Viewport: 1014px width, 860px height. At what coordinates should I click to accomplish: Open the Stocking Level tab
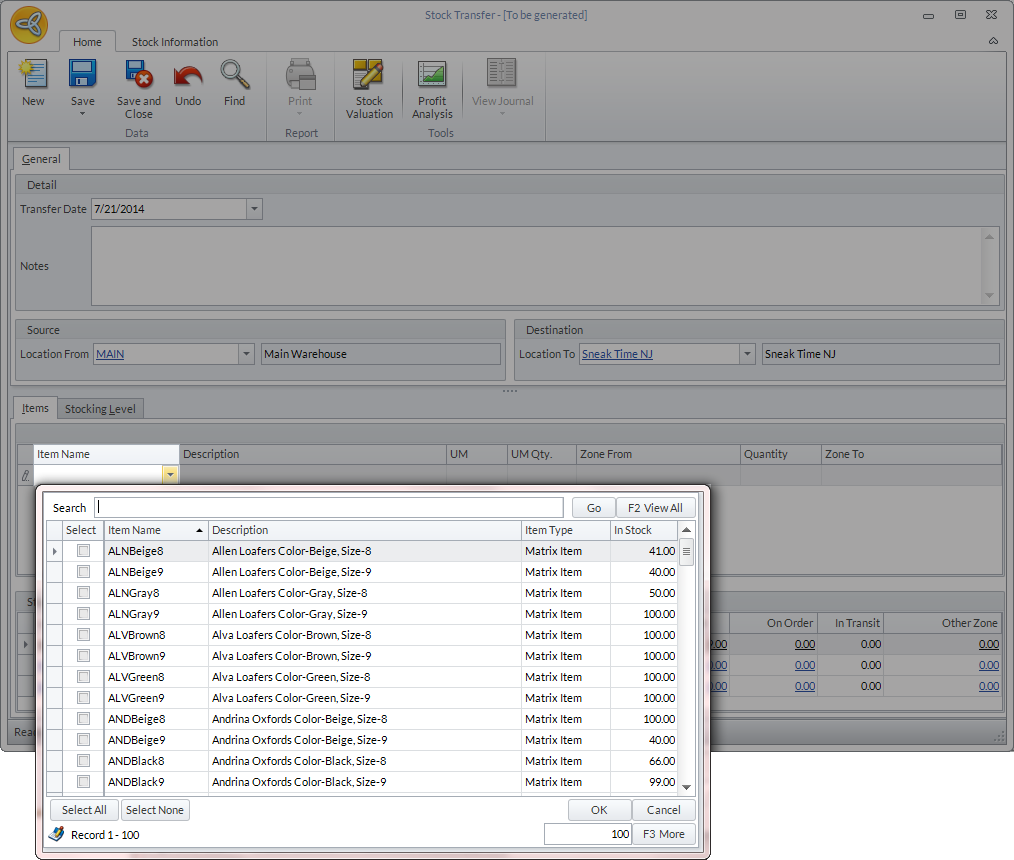click(101, 409)
